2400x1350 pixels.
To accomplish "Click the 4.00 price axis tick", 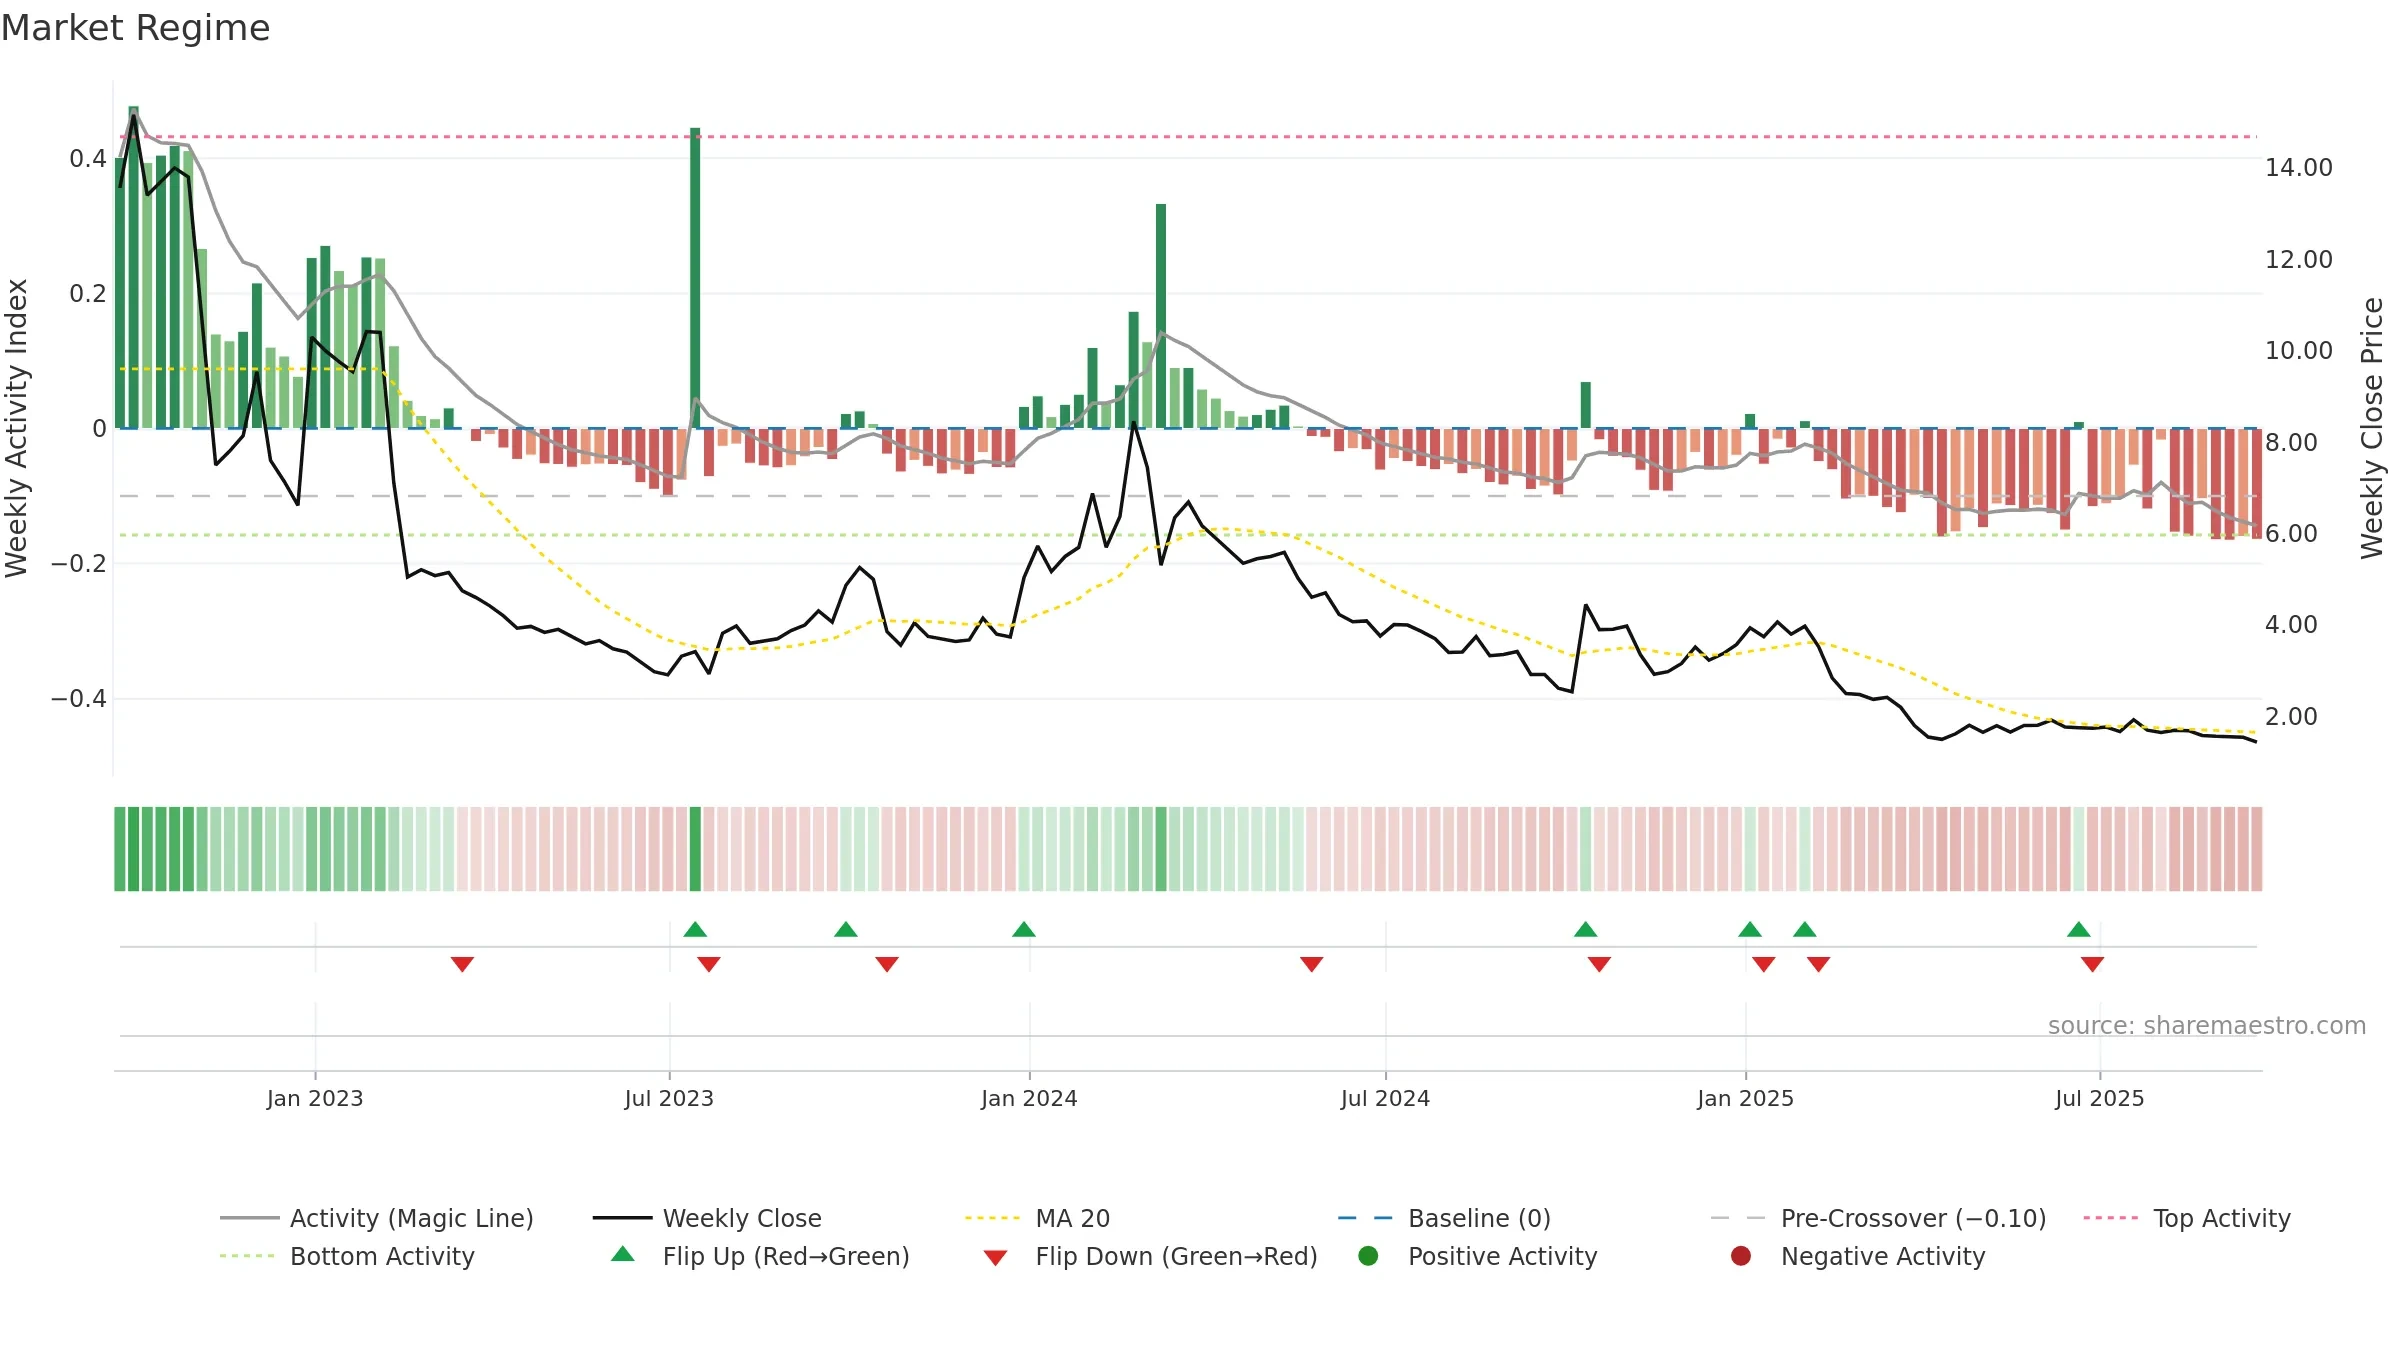I will tap(2291, 624).
